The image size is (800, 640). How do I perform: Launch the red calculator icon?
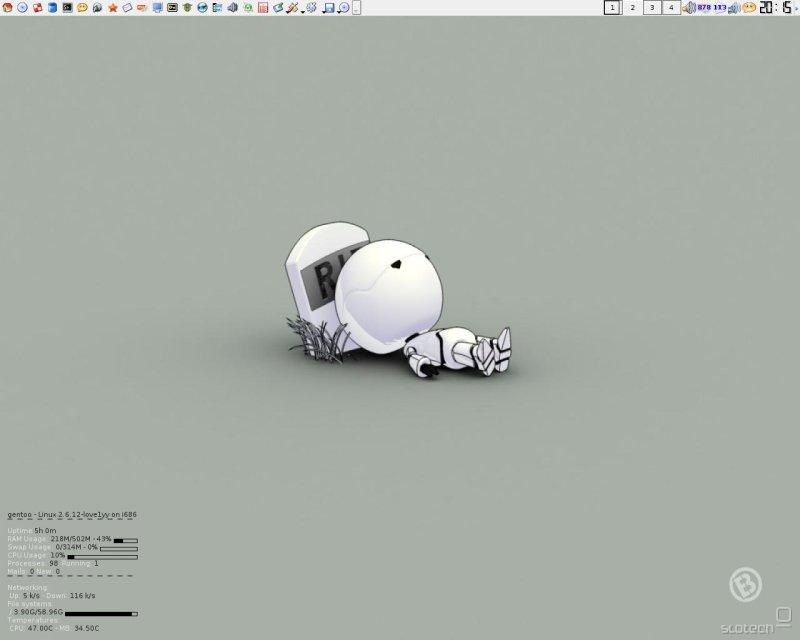[x=263, y=7]
